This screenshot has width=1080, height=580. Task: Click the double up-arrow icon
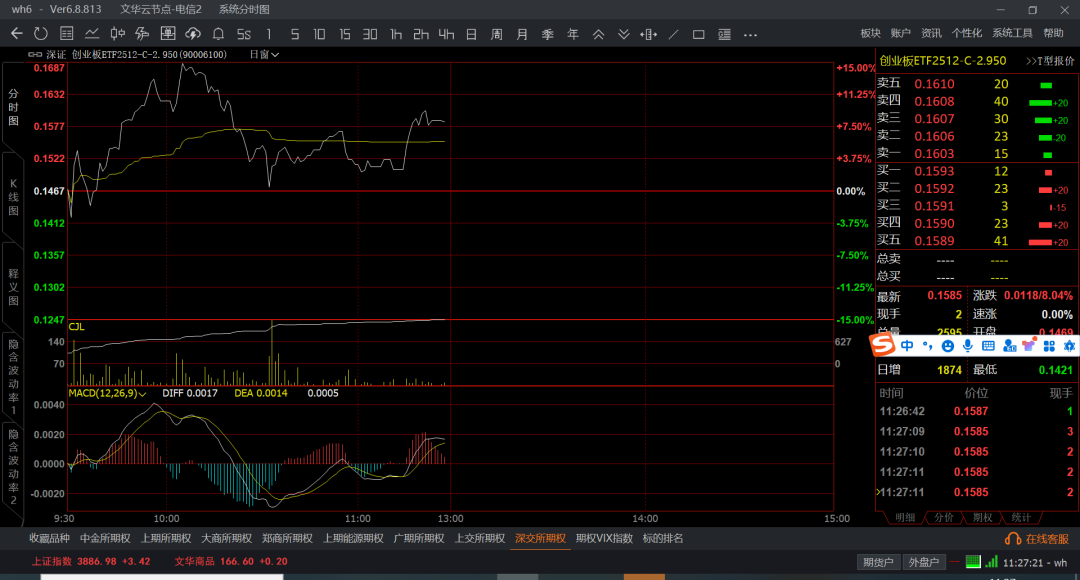point(599,34)
